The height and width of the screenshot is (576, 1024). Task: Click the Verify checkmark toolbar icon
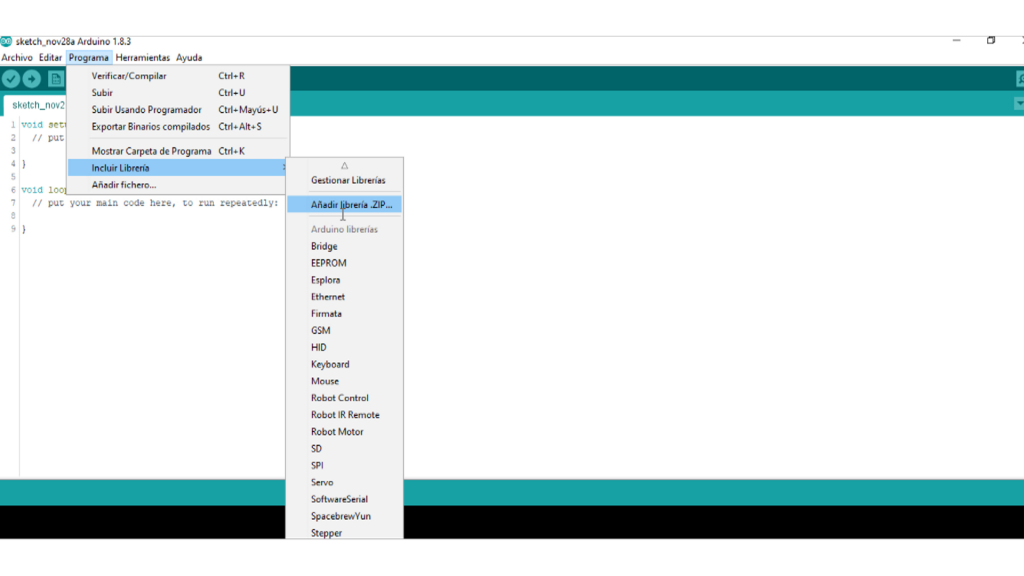tap(11, 79)
